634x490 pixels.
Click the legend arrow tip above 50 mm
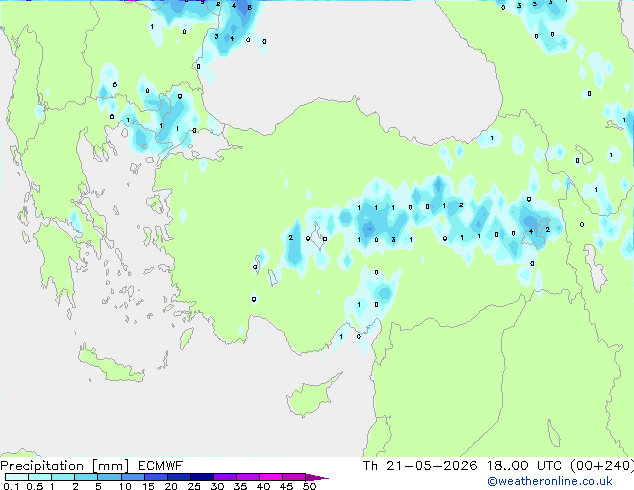317,477
